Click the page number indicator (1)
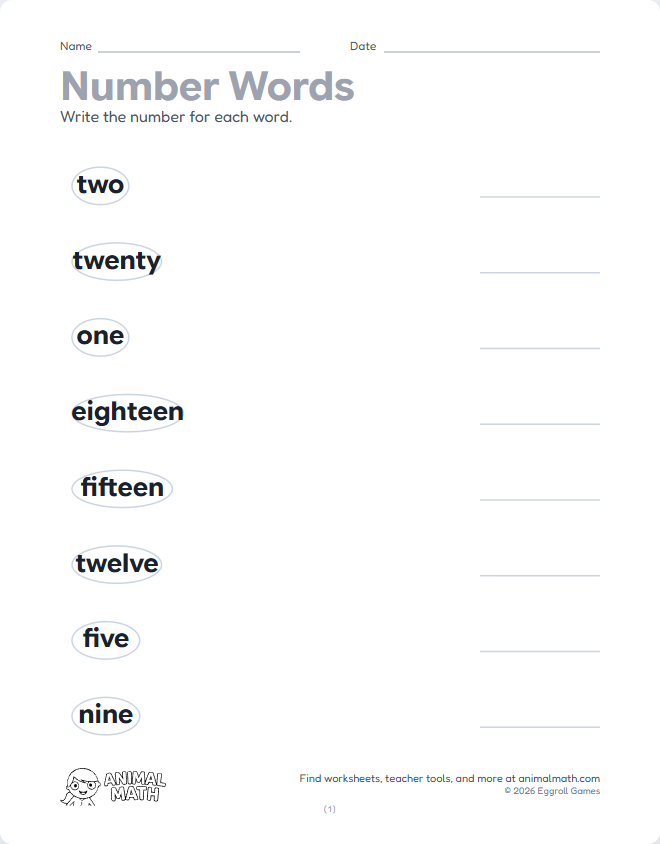 pyautogui.click(x=330, y=809)
